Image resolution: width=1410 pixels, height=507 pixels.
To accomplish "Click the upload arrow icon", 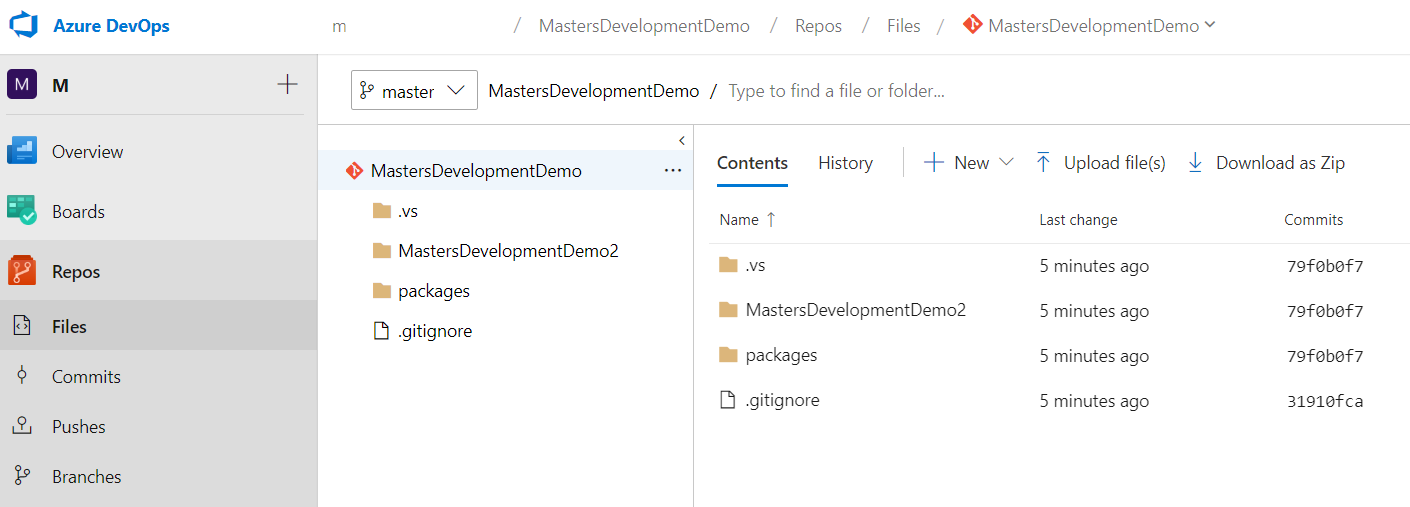I will pyautogui.click(x=1043, y=163).
